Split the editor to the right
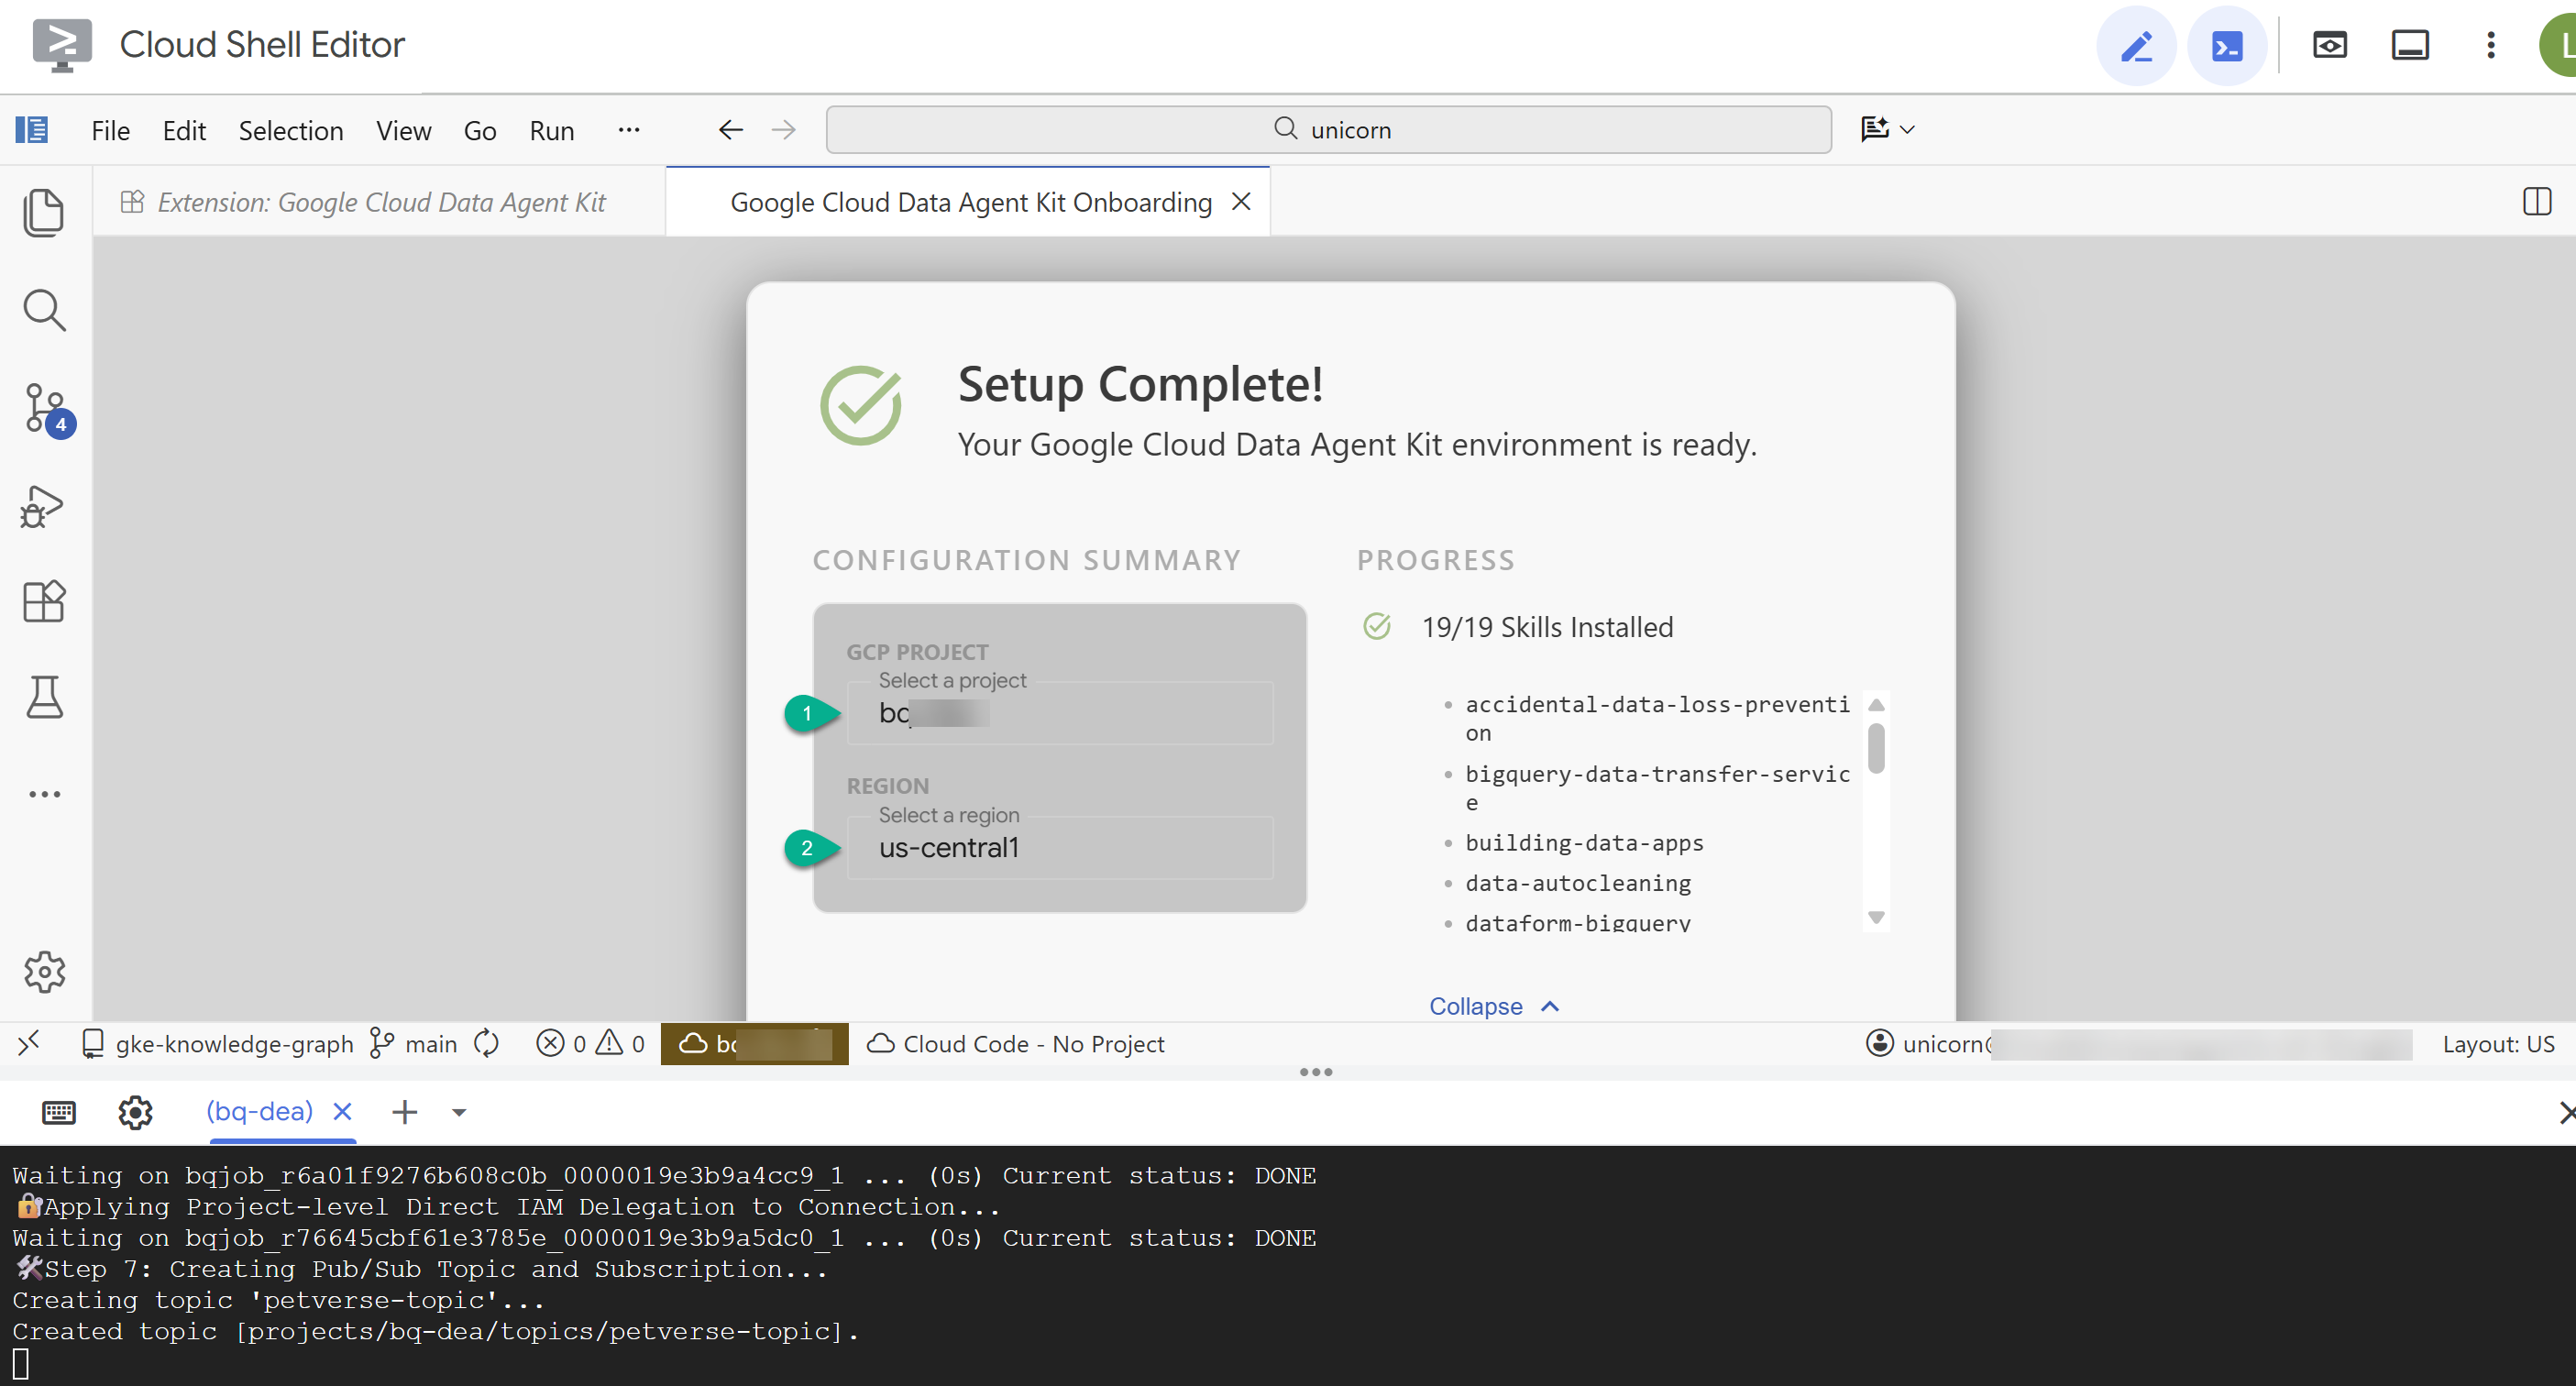Image resolution: width=2576 pixels, height=1386 pixels. [2537, 202]
